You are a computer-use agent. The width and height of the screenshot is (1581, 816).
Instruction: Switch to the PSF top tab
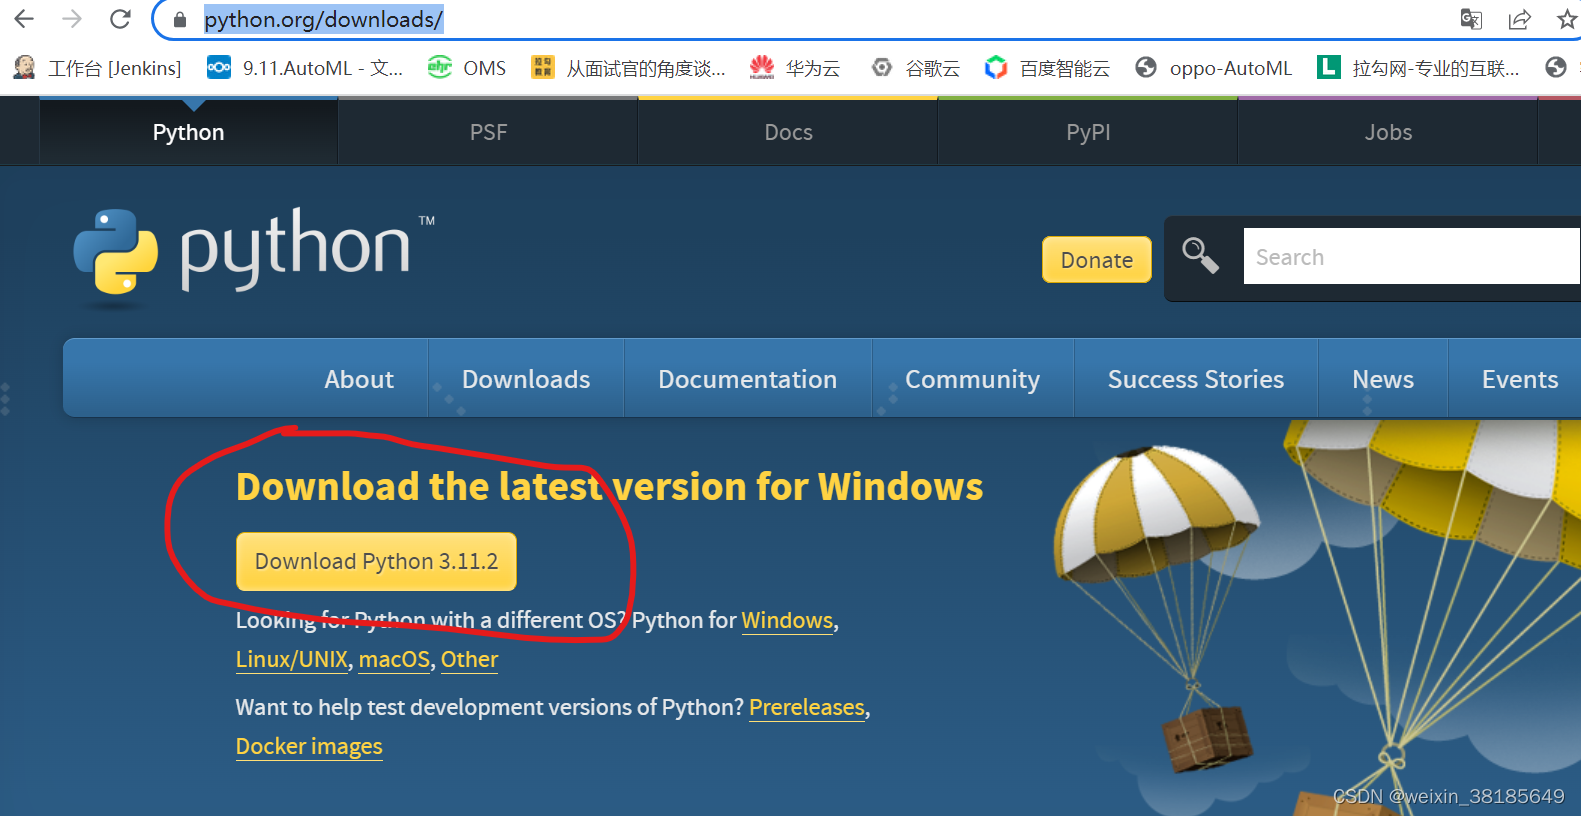[488, 132]
